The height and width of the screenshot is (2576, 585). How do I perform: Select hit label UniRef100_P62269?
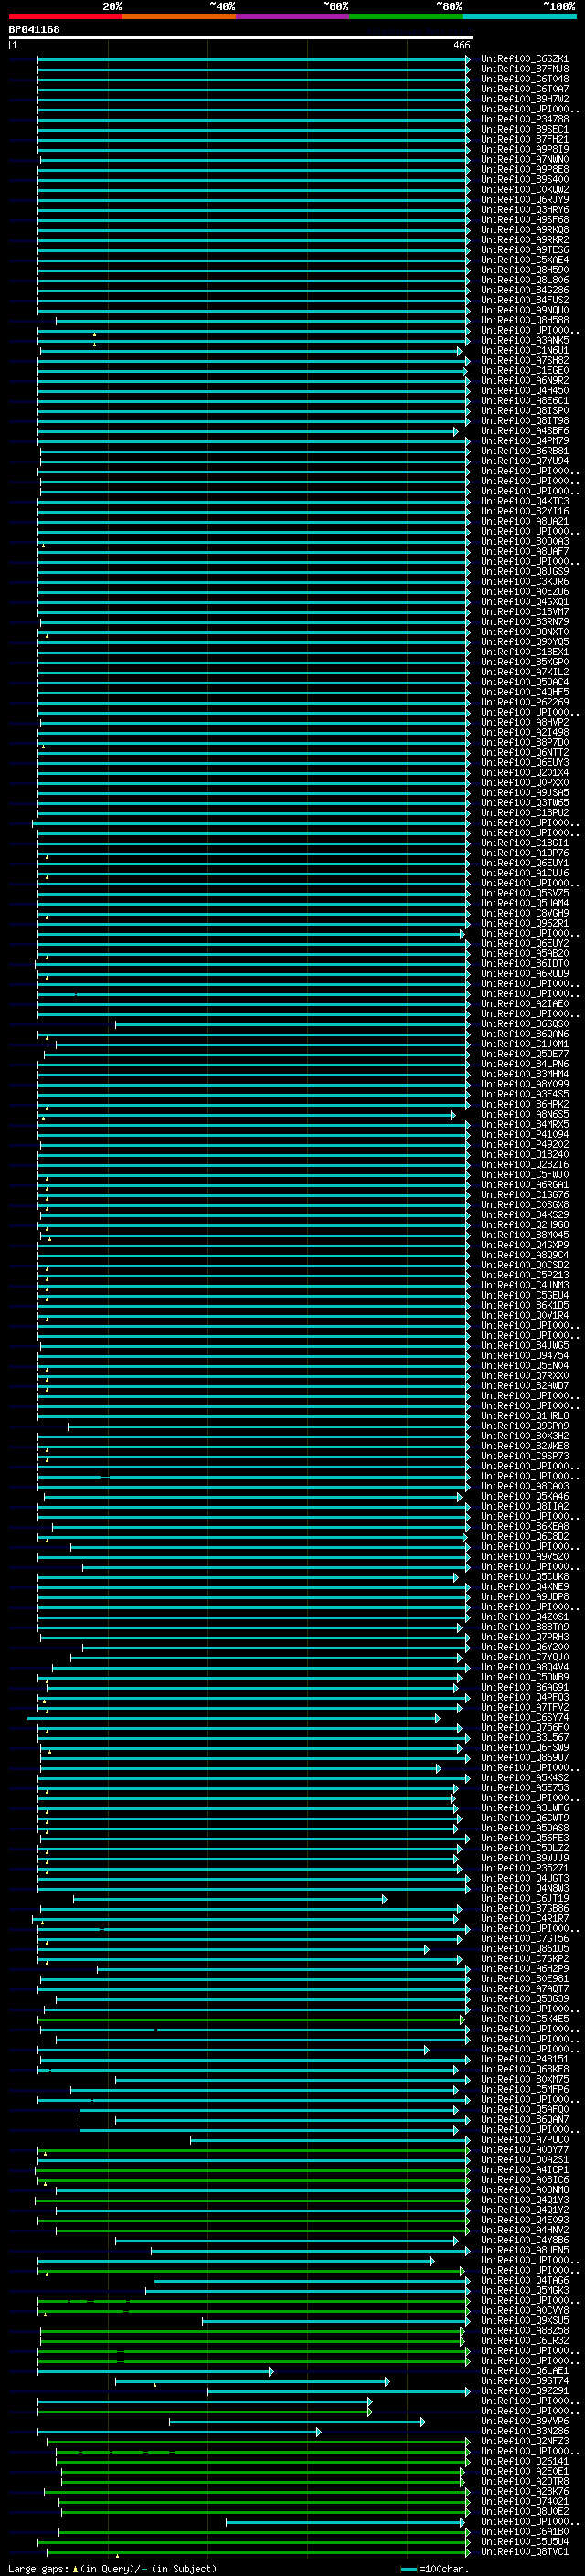click(x=524, y=702)
